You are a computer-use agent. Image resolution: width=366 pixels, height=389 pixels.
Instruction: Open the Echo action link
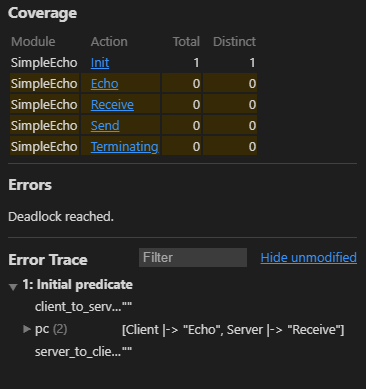104,84
